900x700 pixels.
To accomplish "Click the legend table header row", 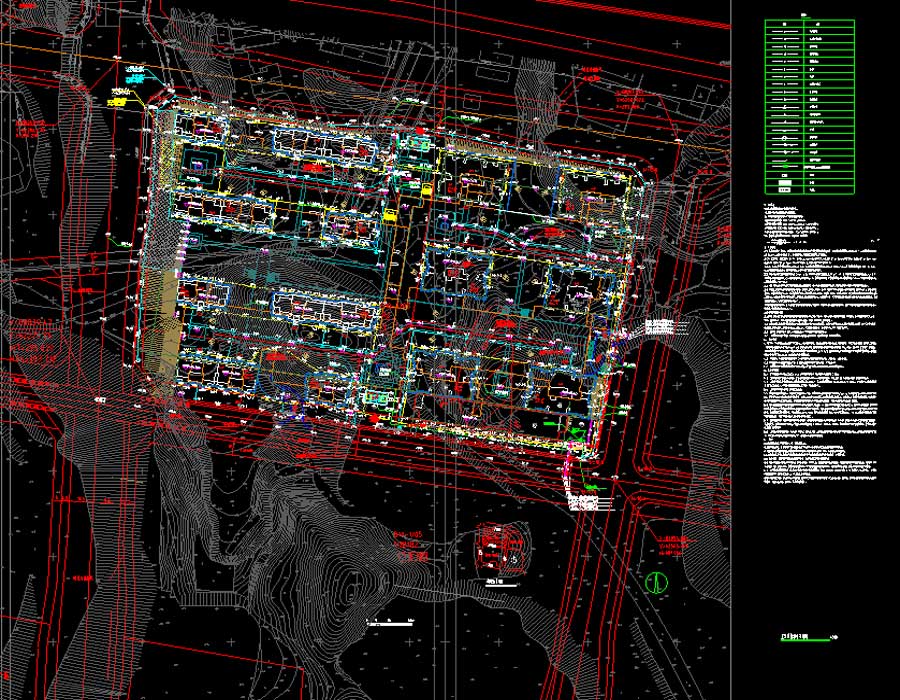I will (x=809, y=25).
